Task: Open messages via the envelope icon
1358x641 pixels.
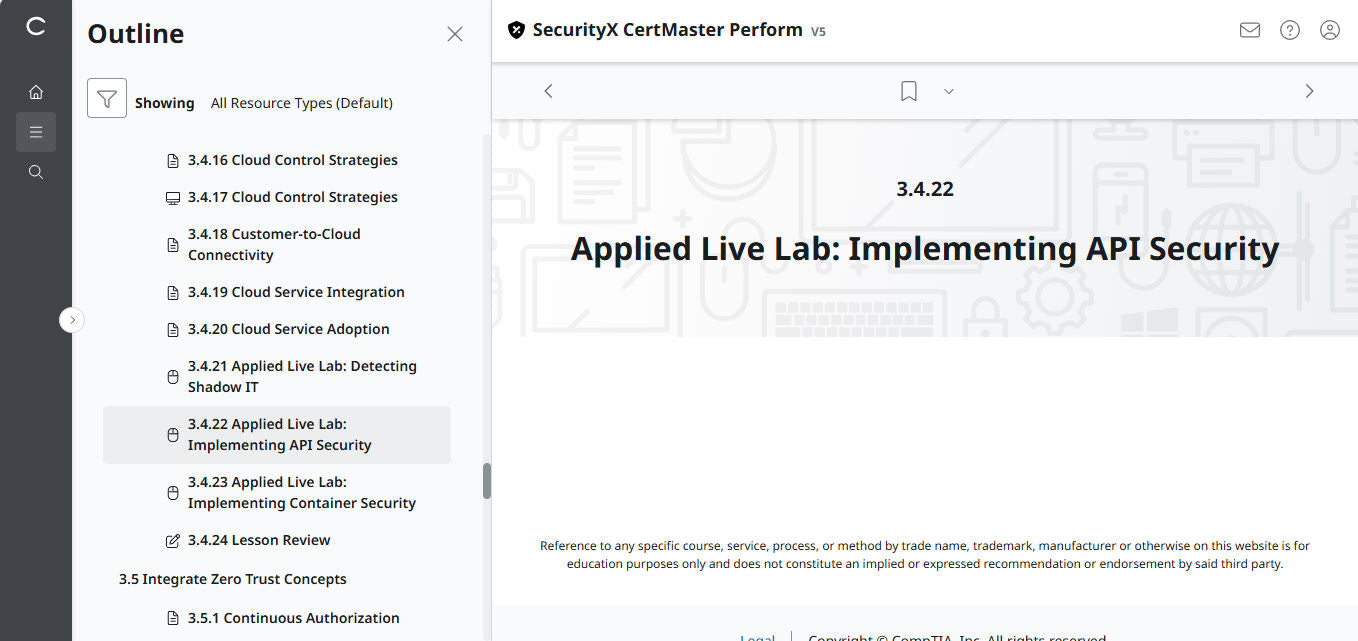Action: click(x=1249, y=30)
